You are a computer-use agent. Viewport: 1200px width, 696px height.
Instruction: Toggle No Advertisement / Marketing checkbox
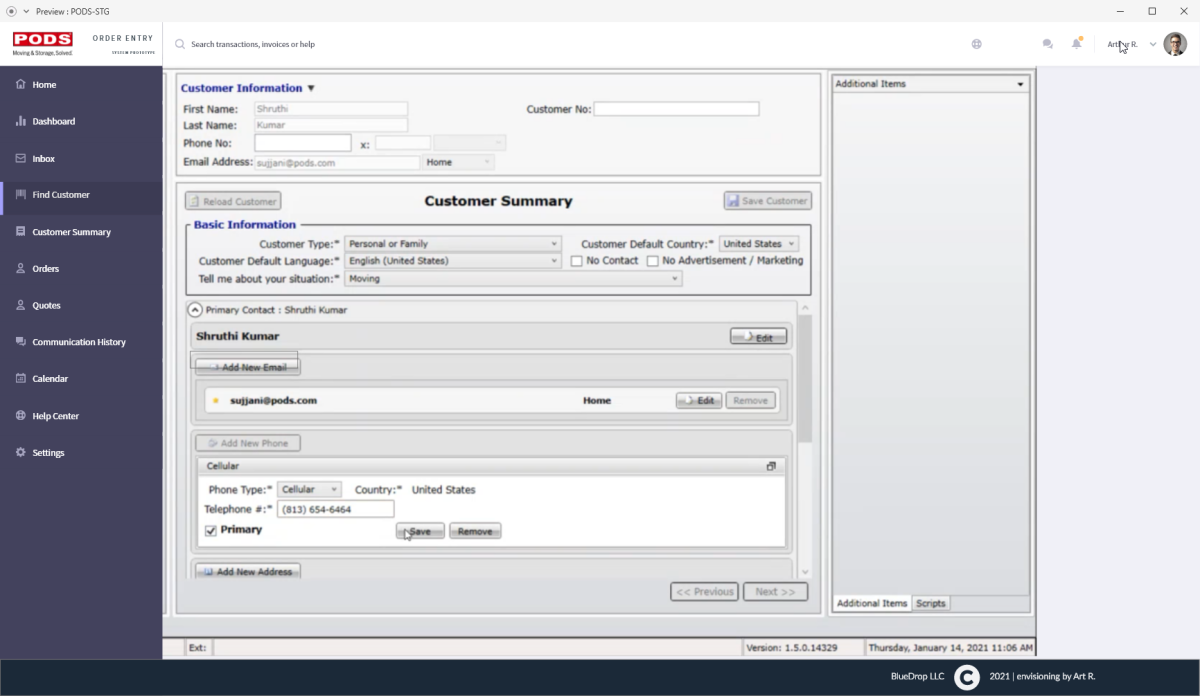[x=653, y=261]
